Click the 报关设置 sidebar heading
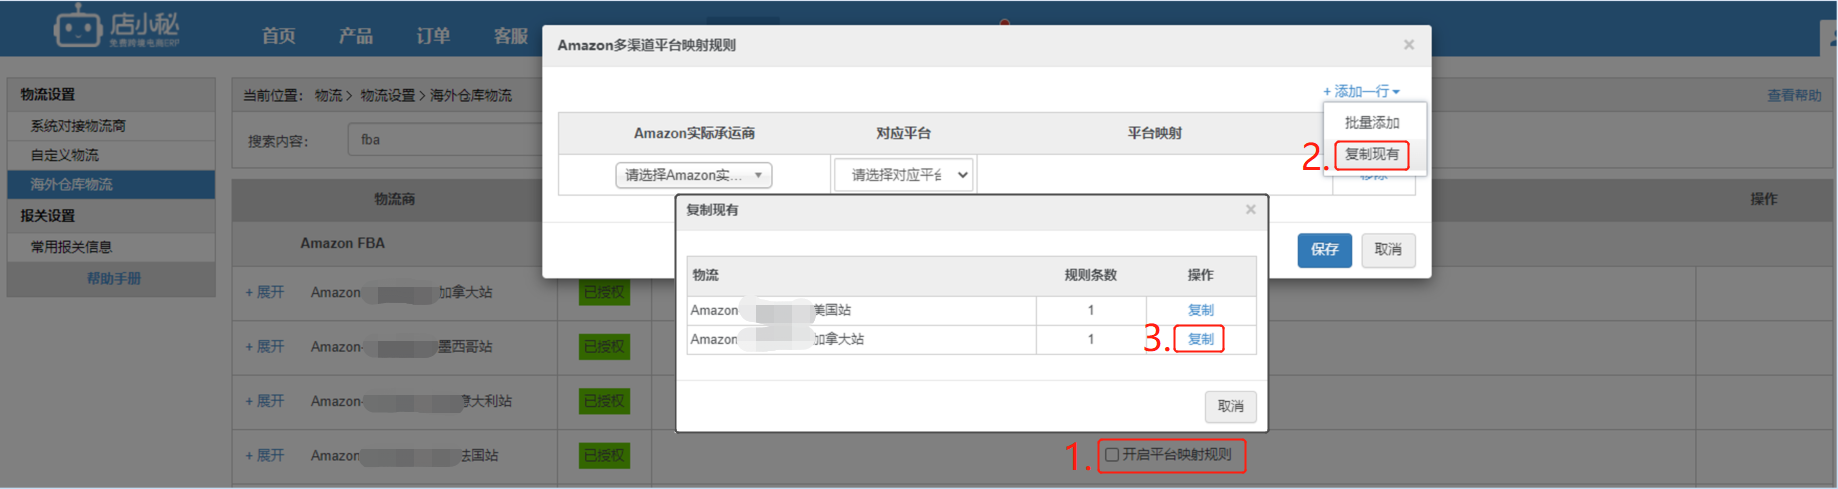This screenshot has height=489, width=1838. [x=48, y=215]
